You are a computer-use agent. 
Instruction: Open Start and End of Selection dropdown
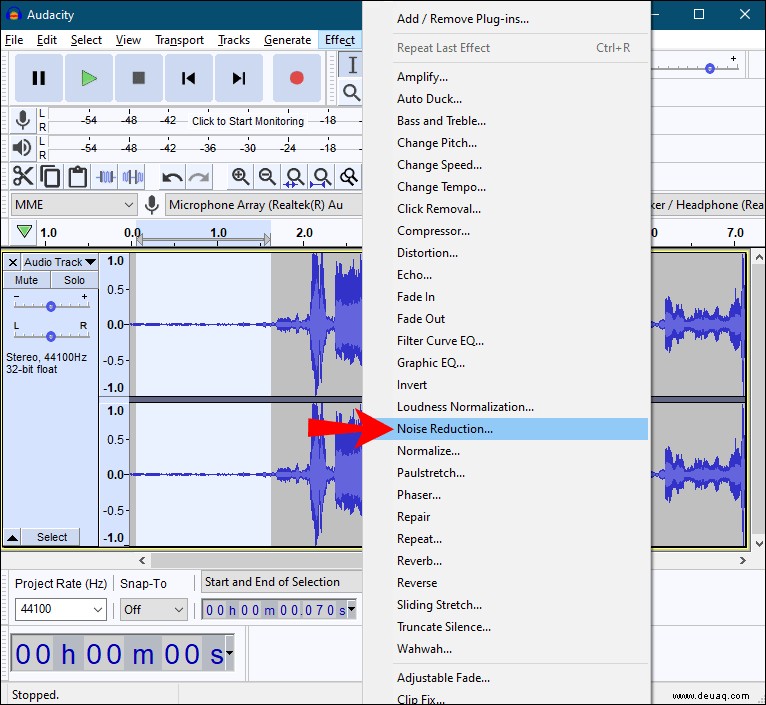point(281,582)
